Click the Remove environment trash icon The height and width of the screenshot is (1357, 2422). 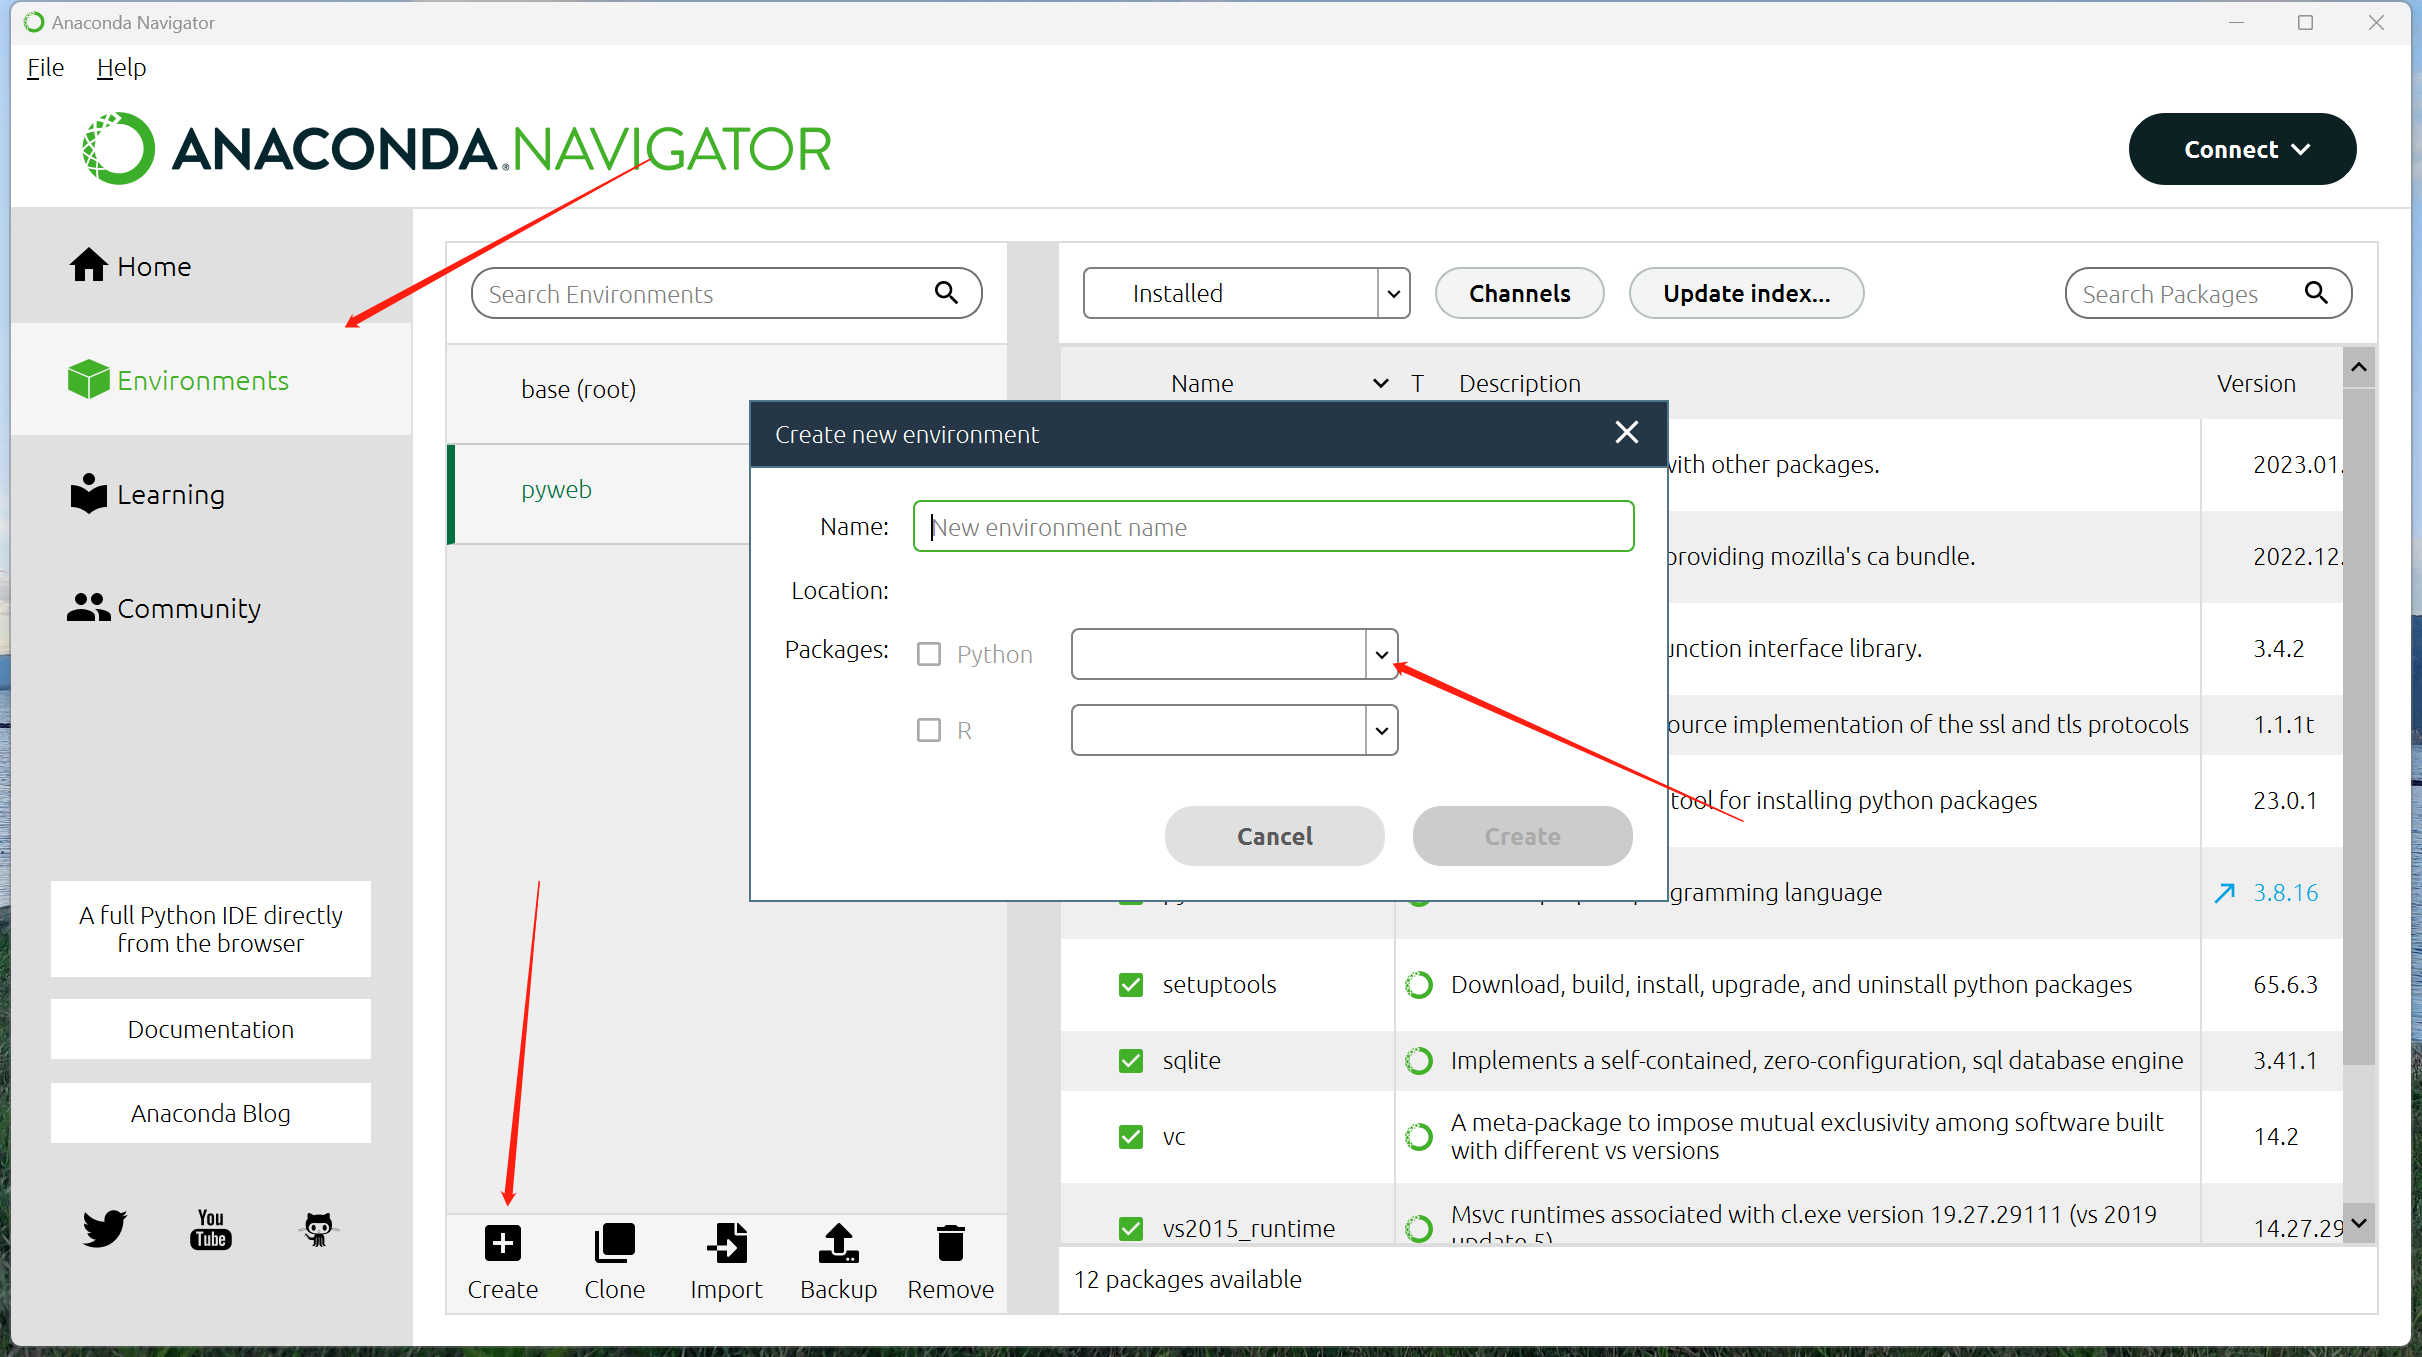(950, 1243)
